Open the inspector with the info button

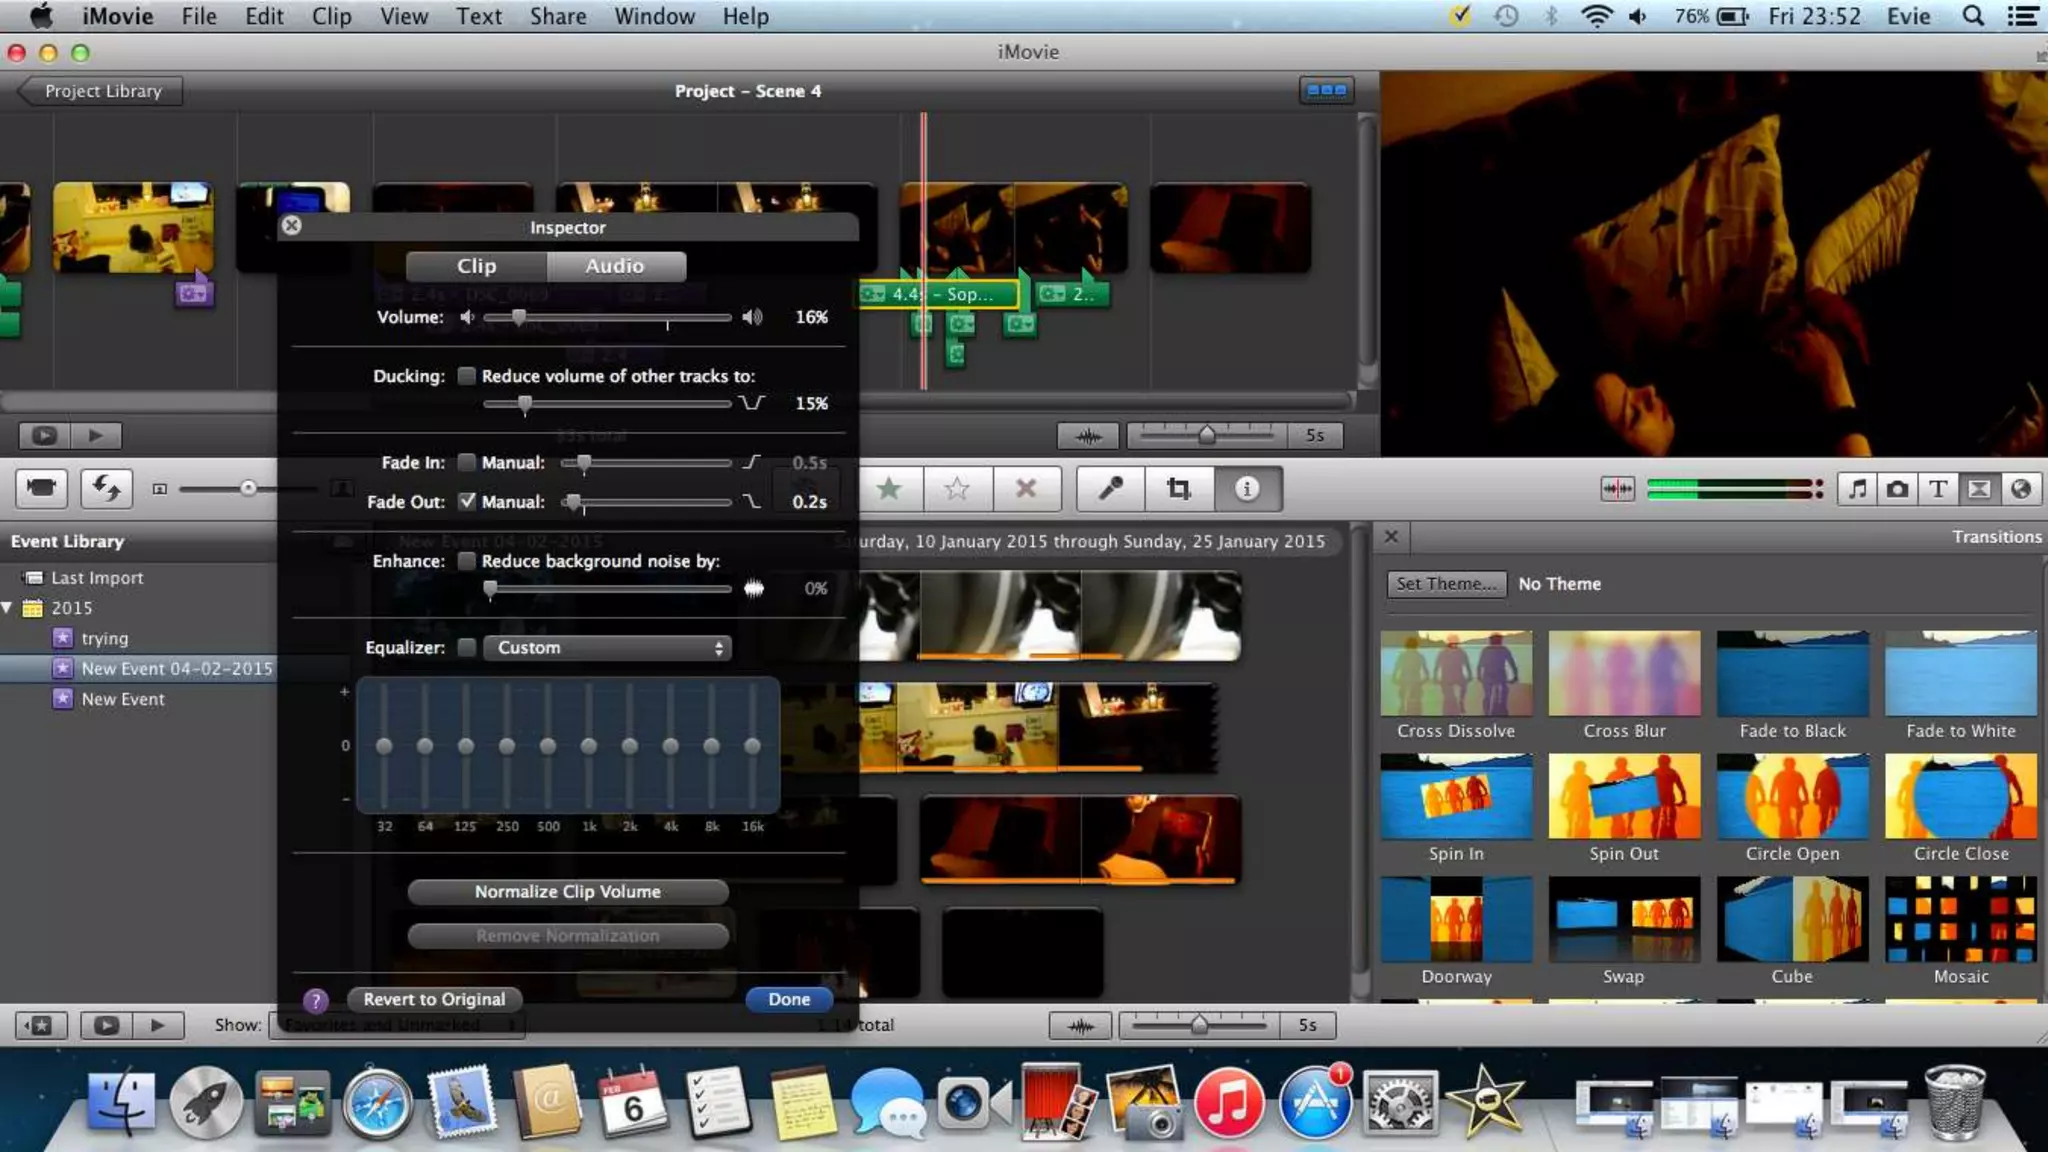coord(1247,489)
